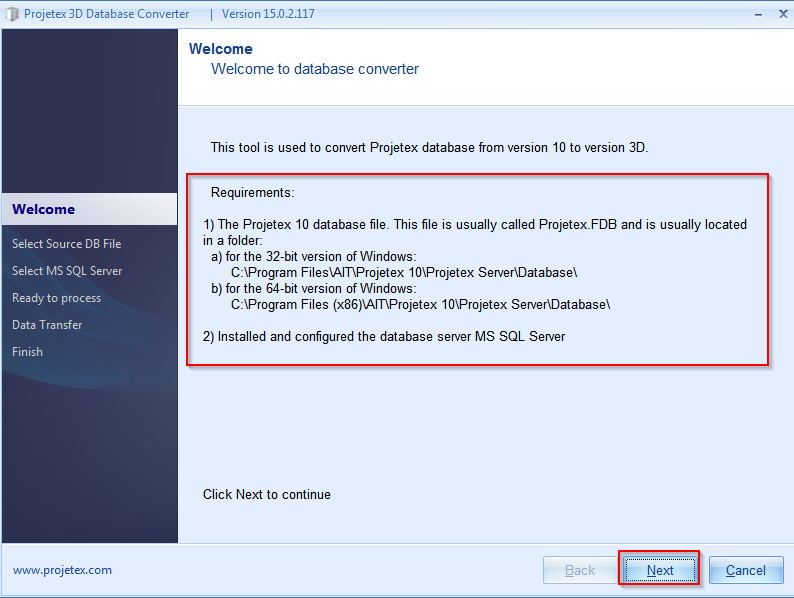Select the 'Ready to process' step
The image size is (794, 598).
coord(57,298)
